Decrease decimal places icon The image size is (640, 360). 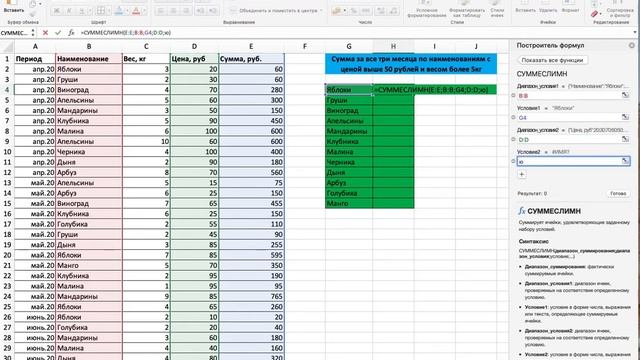point(393,11)
